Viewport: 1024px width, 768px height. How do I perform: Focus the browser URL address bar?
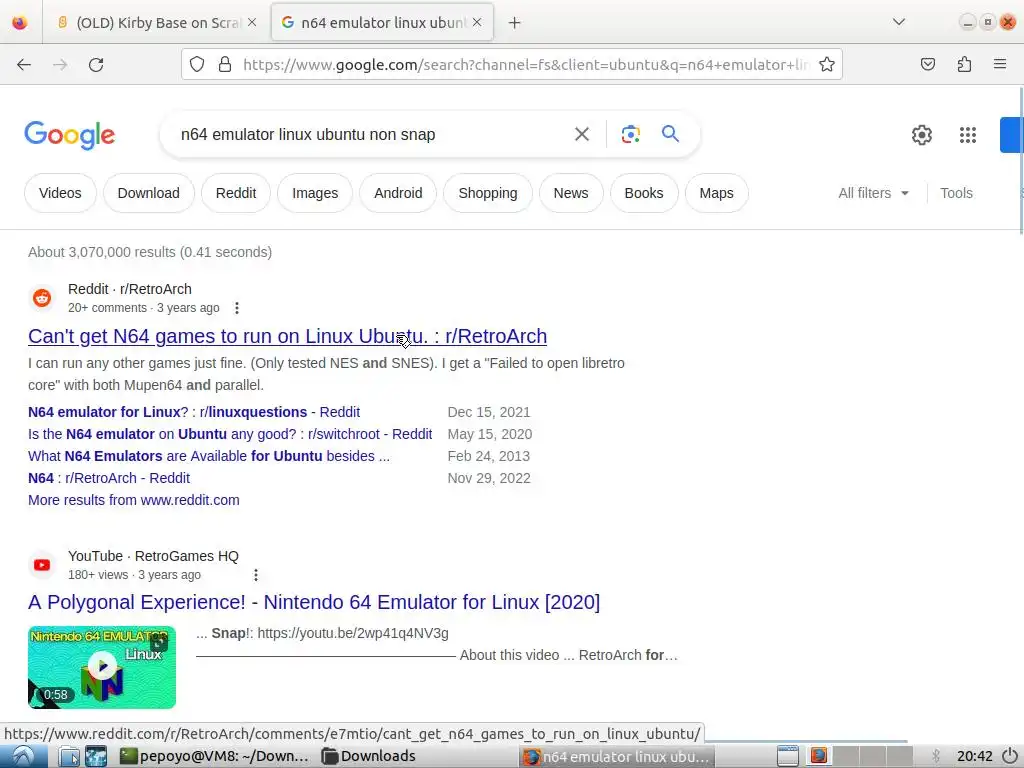click(526, 65)
